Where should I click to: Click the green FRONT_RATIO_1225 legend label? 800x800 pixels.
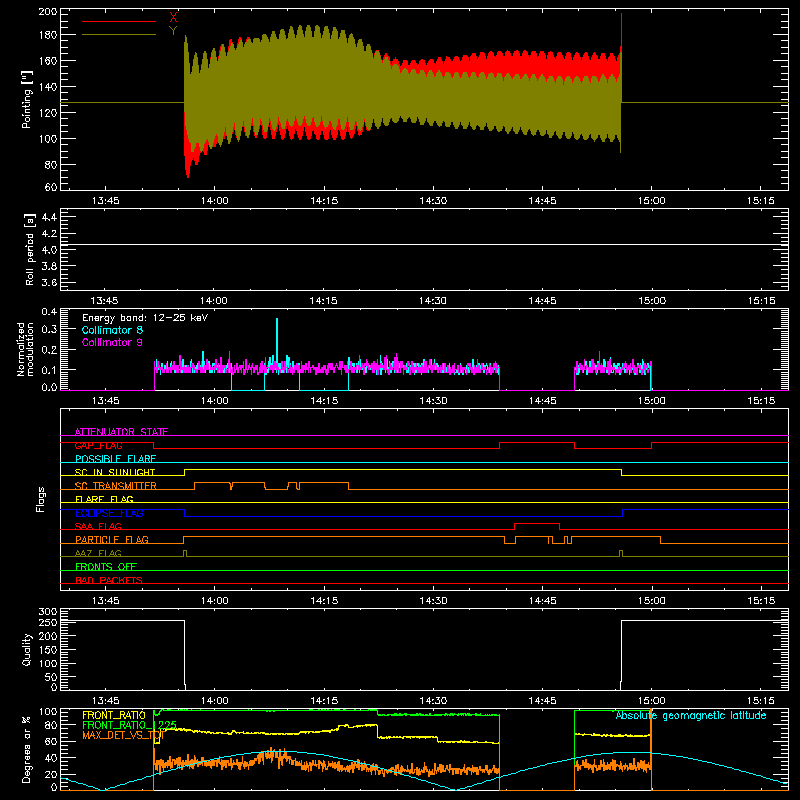click(x=130, y=725)
